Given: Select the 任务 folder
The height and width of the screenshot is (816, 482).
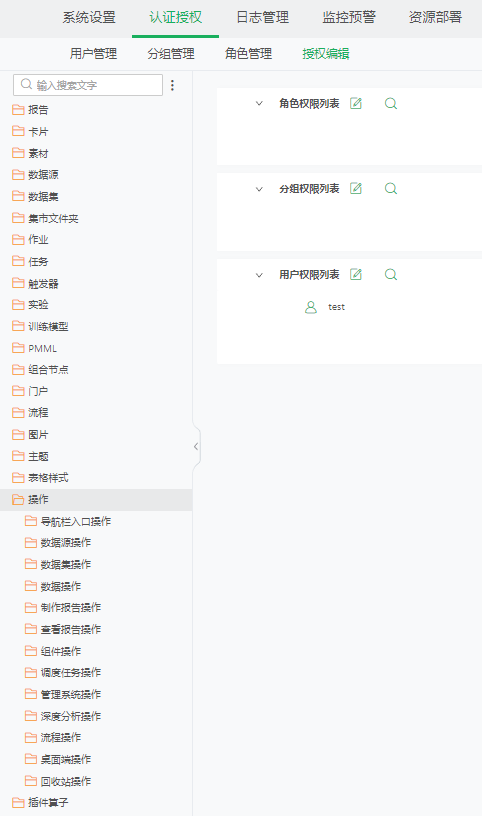Looking at the screenshot, I should click(38, 261).
